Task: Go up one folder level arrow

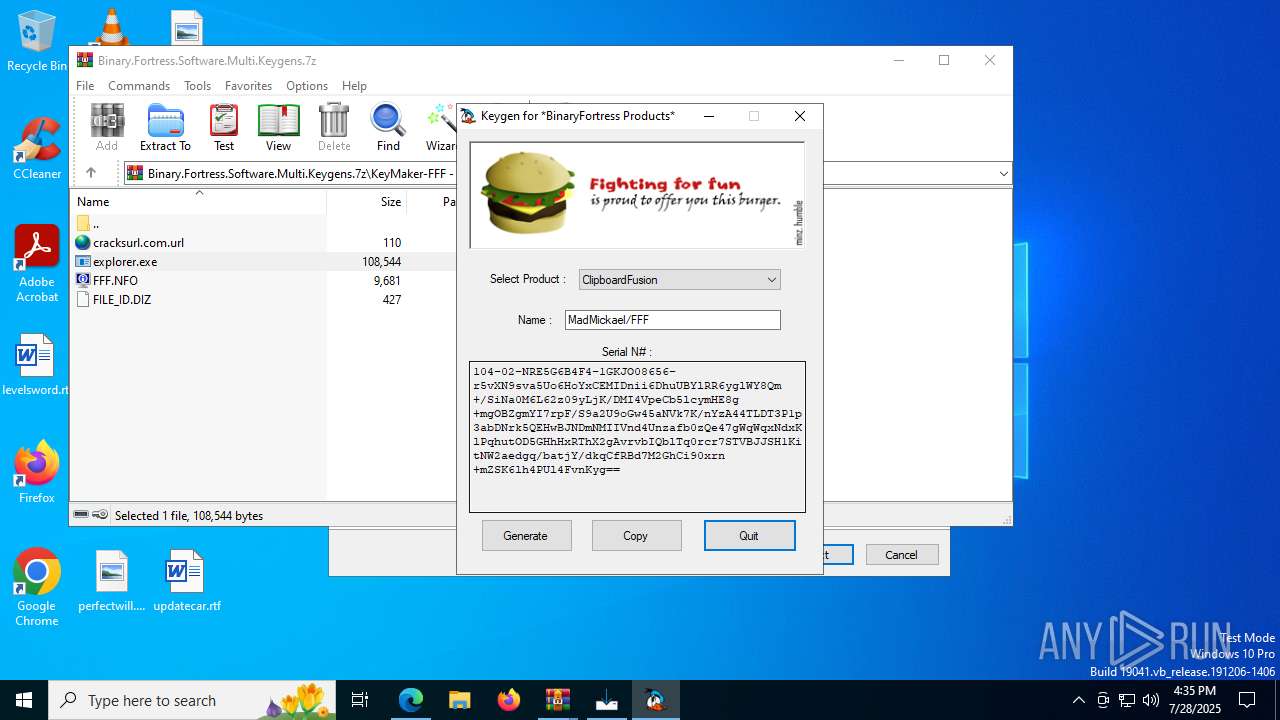Action: coord(90,173)
